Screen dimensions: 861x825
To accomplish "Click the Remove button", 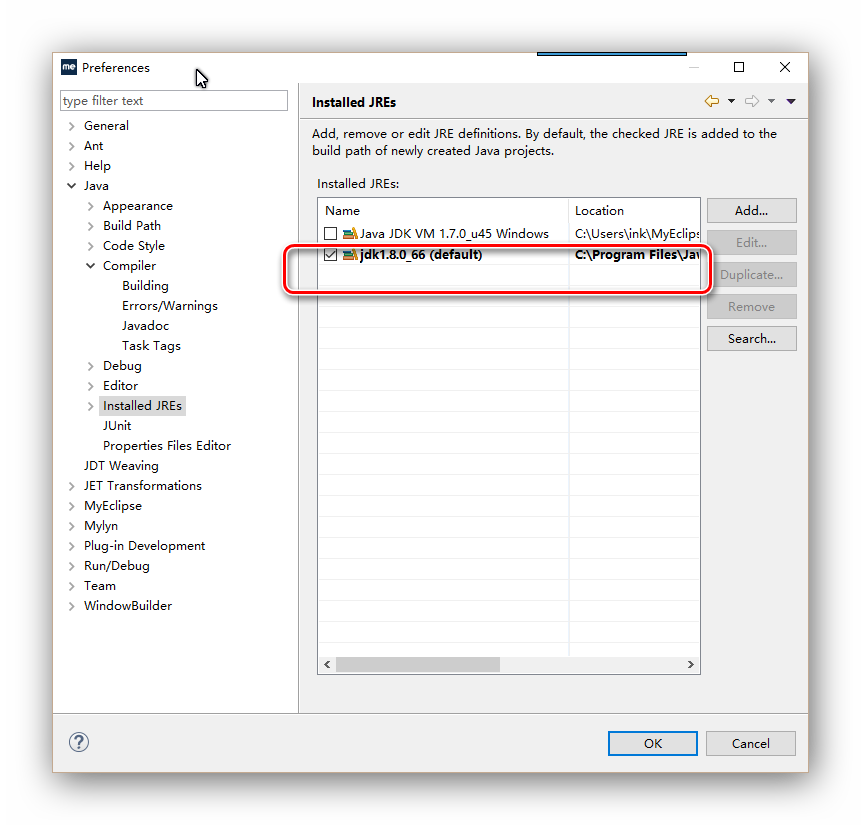I will tap(752, 306).
